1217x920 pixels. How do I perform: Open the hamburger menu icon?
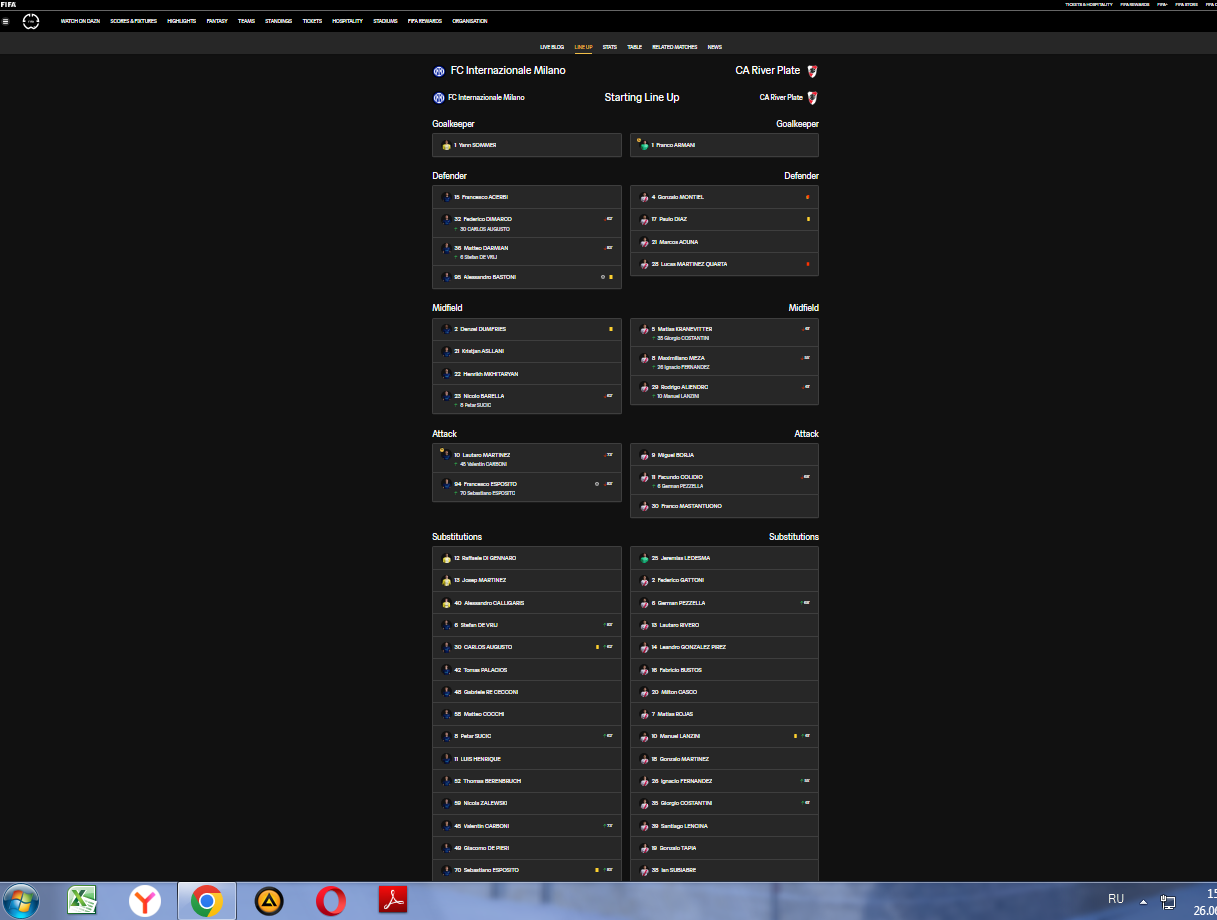[x=5, y=20]
